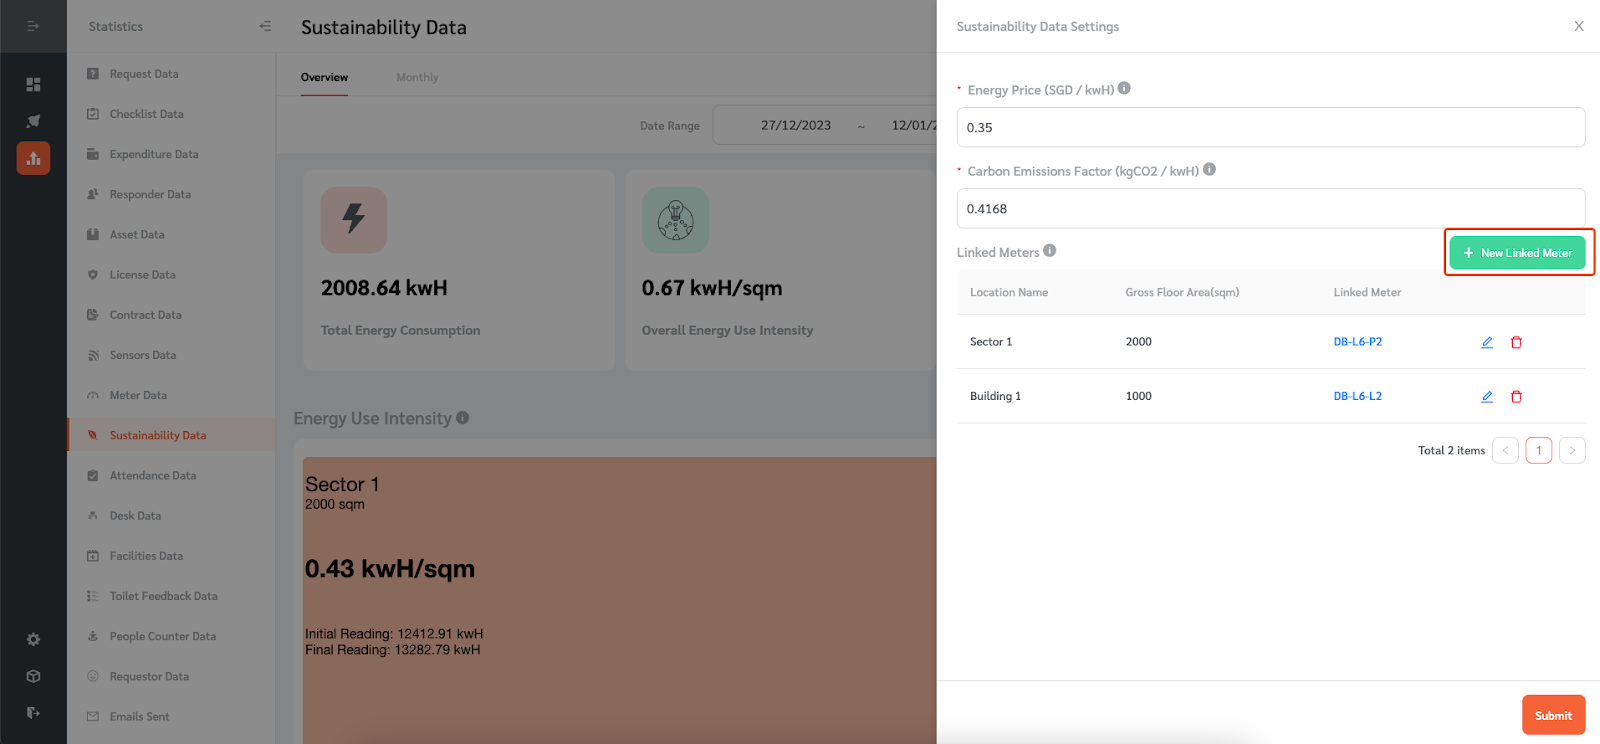Image resolution: width=1600 pixels, height=744 pixels.
Task: Click the Energy Price input field
Action: pos(1271,127)
